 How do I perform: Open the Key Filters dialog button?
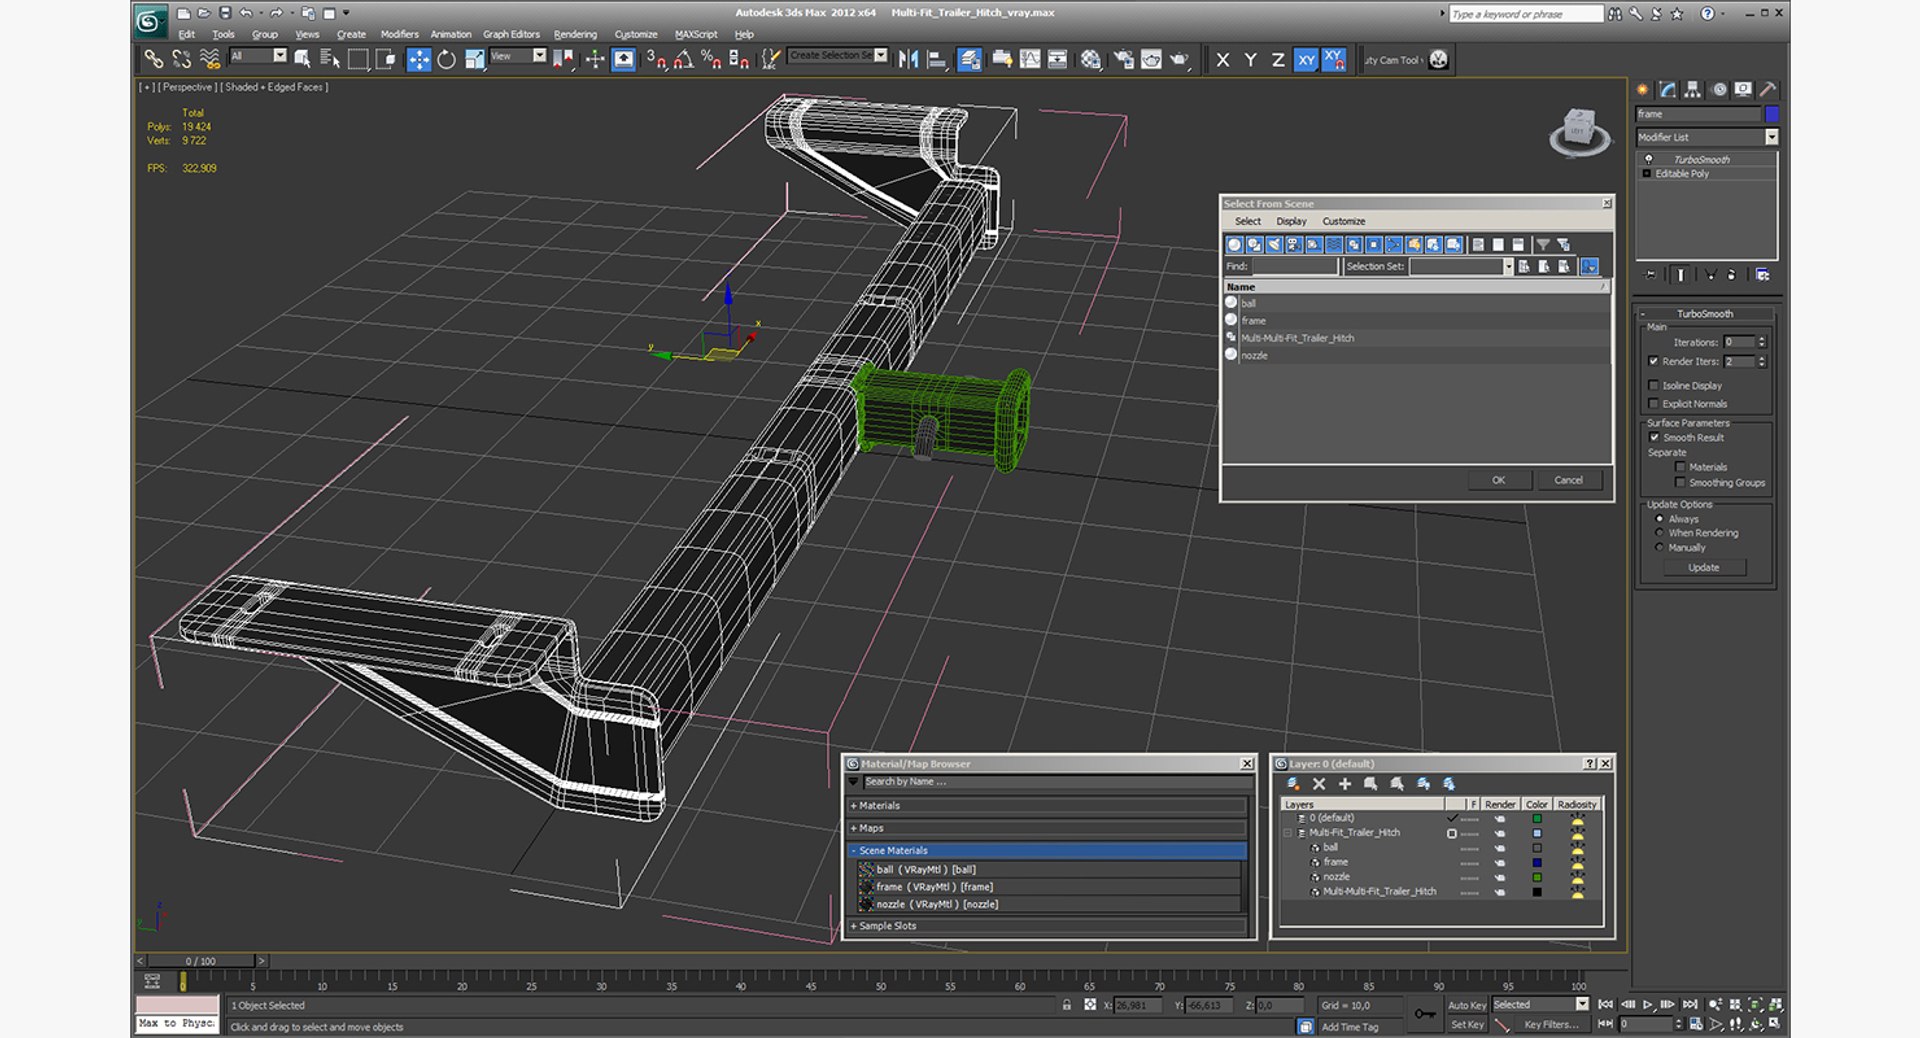coord(1551,1024)
